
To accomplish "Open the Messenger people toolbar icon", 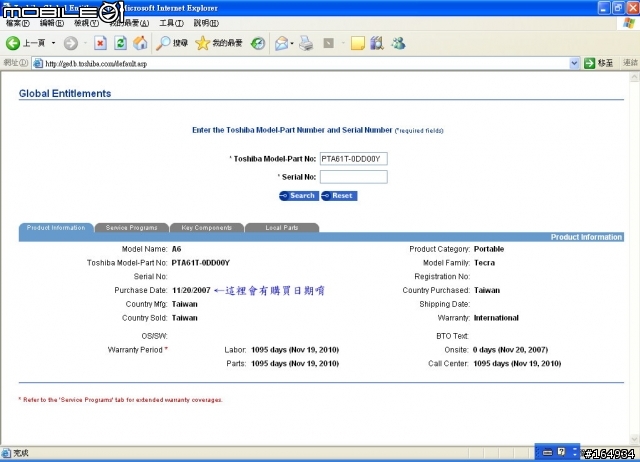I will pos(398,43).
